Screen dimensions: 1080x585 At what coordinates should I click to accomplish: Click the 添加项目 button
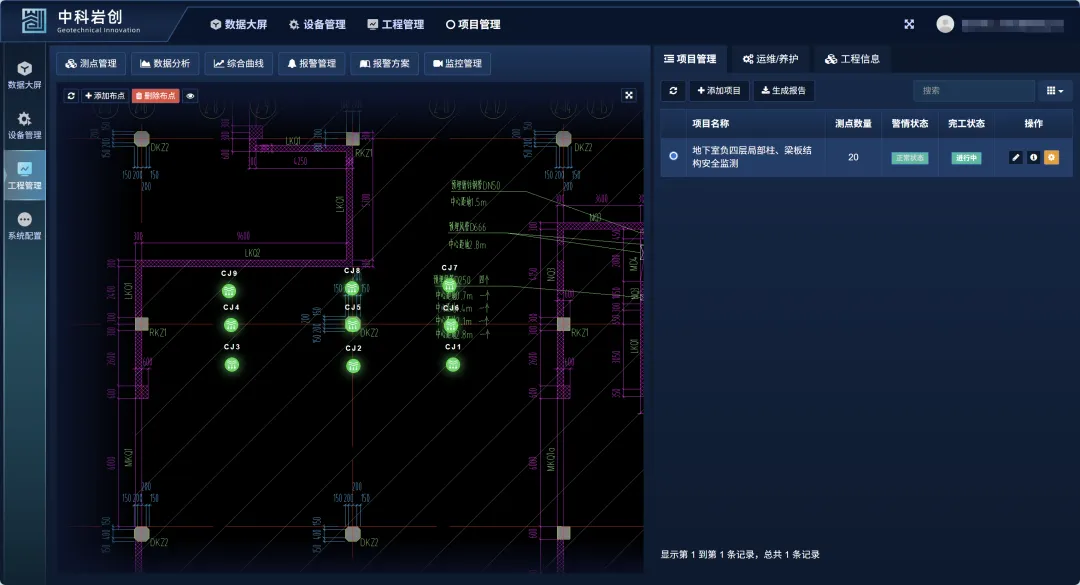pyautogui.click(x=719, y=91)
